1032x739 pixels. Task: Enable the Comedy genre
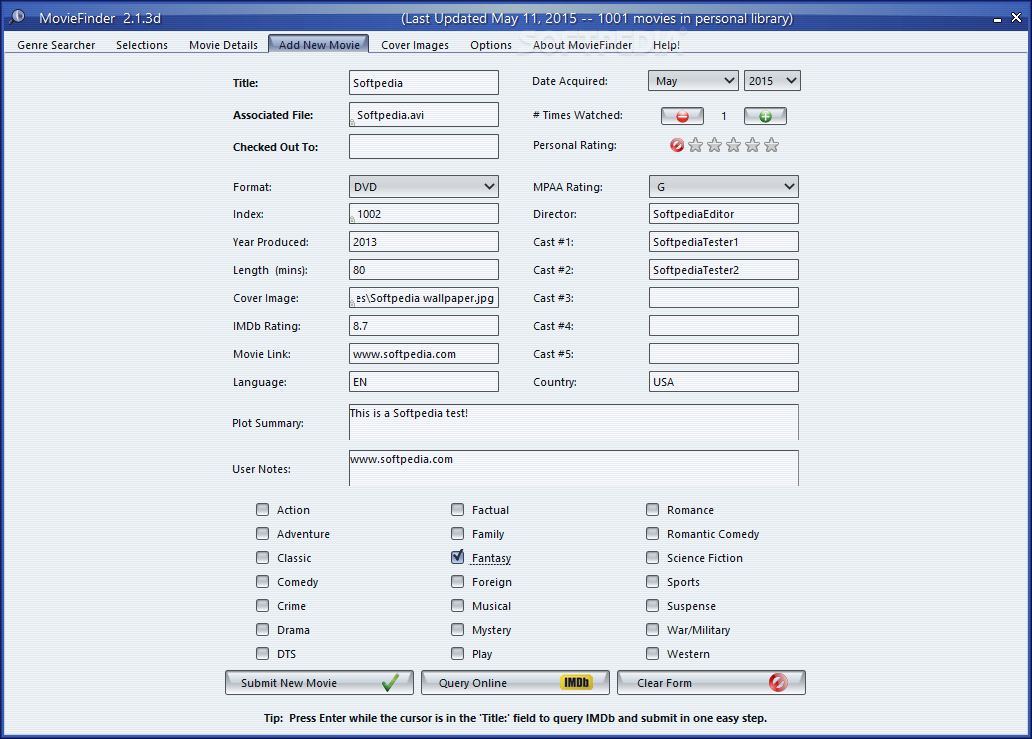pyautogui.click(x=263, y=581)
